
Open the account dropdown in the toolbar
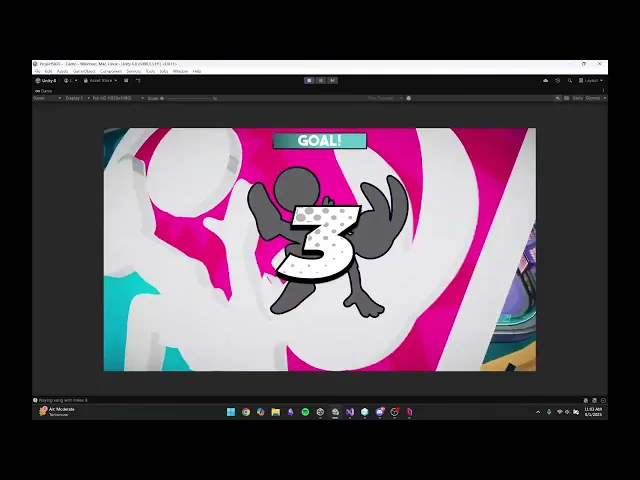tap(71, 81)
